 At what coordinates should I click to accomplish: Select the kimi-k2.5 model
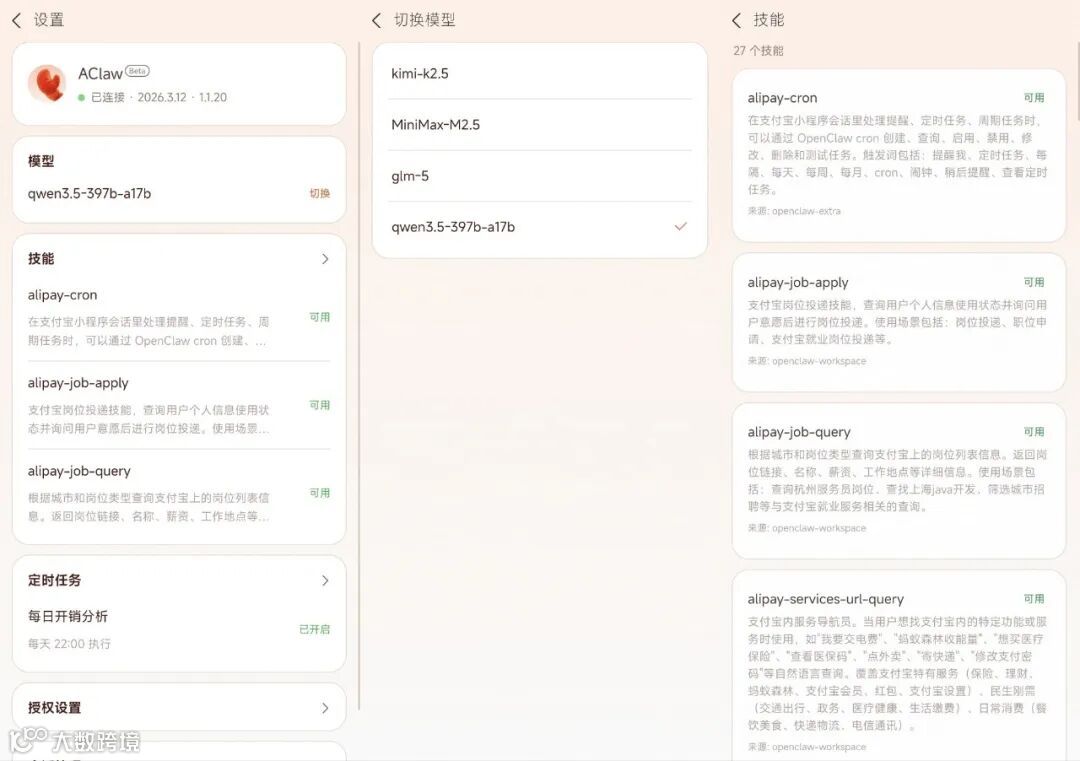click(x=540, y=74)
